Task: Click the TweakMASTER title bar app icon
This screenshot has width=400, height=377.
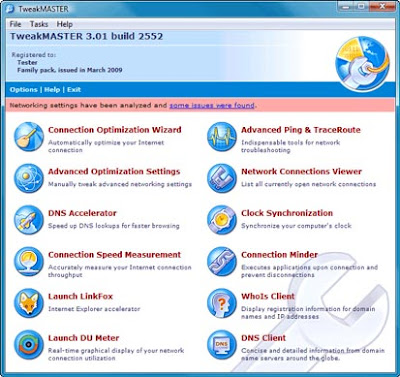Action: [10, 9]
